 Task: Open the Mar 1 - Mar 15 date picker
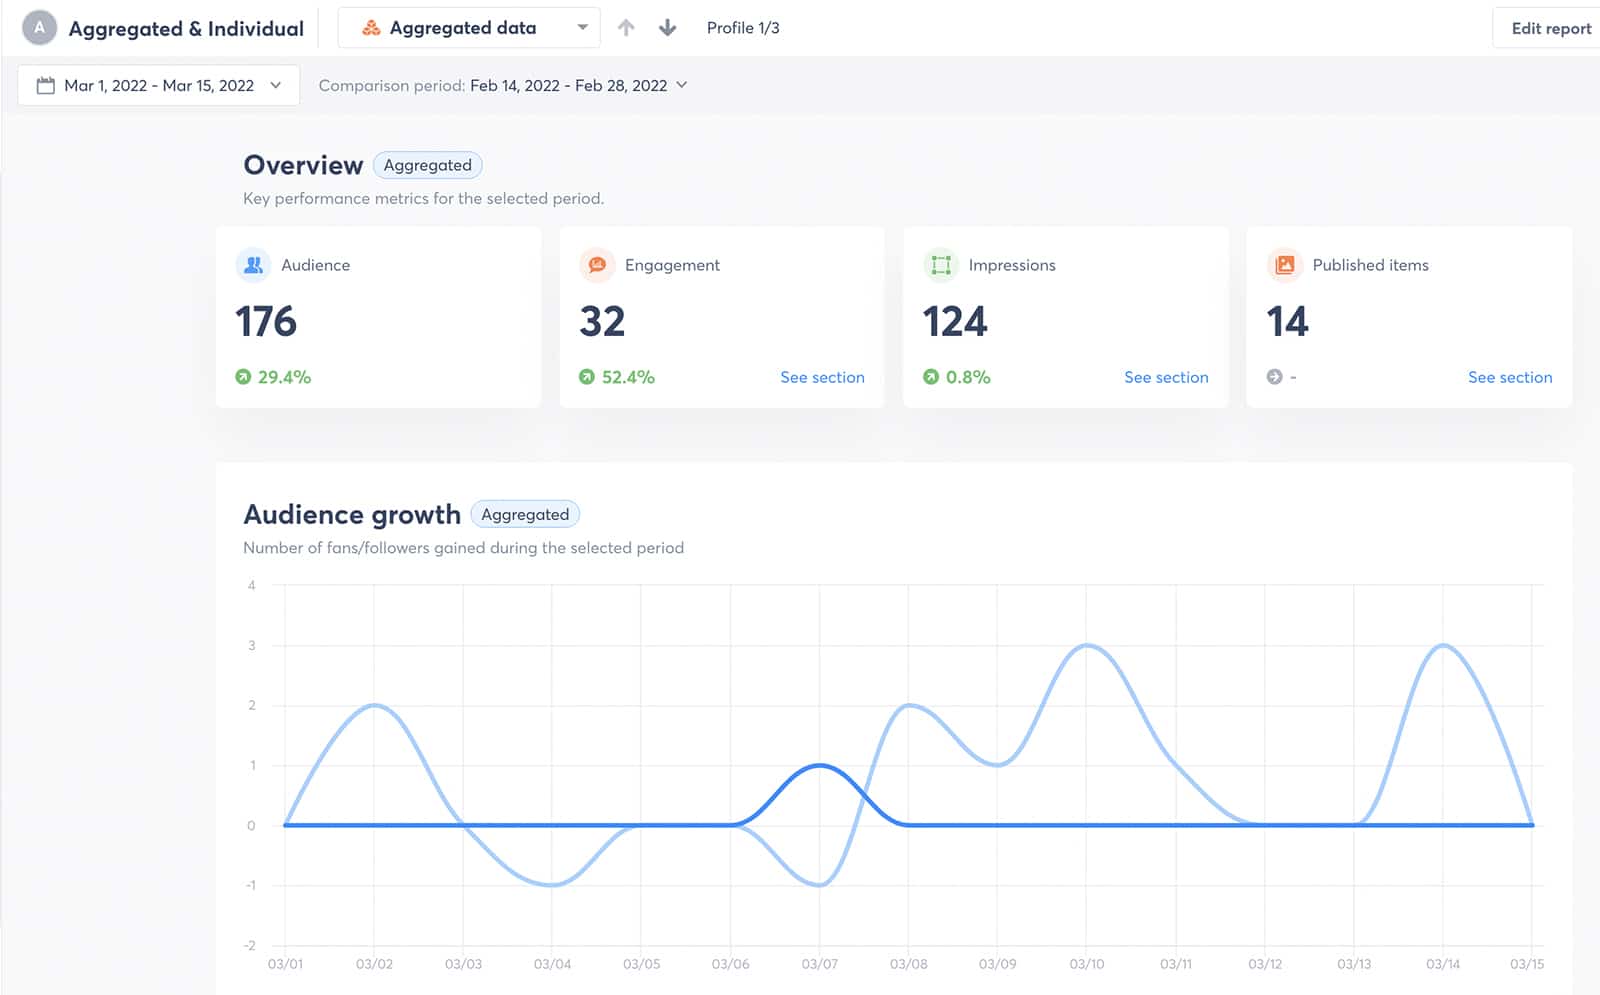pyautogui.click(x=158, y=85)
